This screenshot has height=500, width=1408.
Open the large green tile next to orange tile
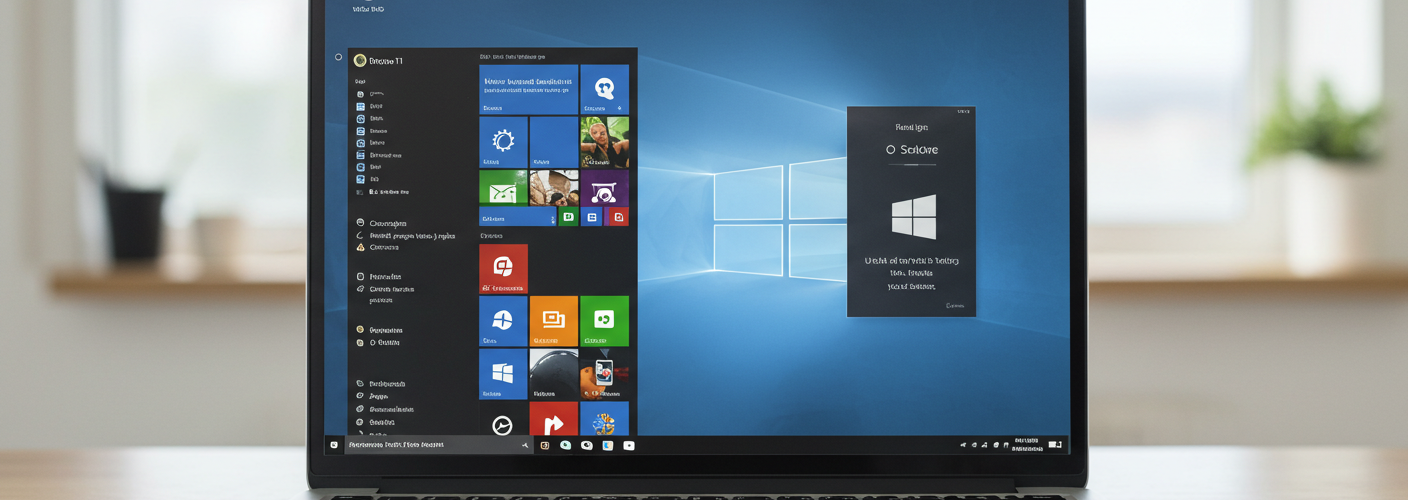point(604,321)
